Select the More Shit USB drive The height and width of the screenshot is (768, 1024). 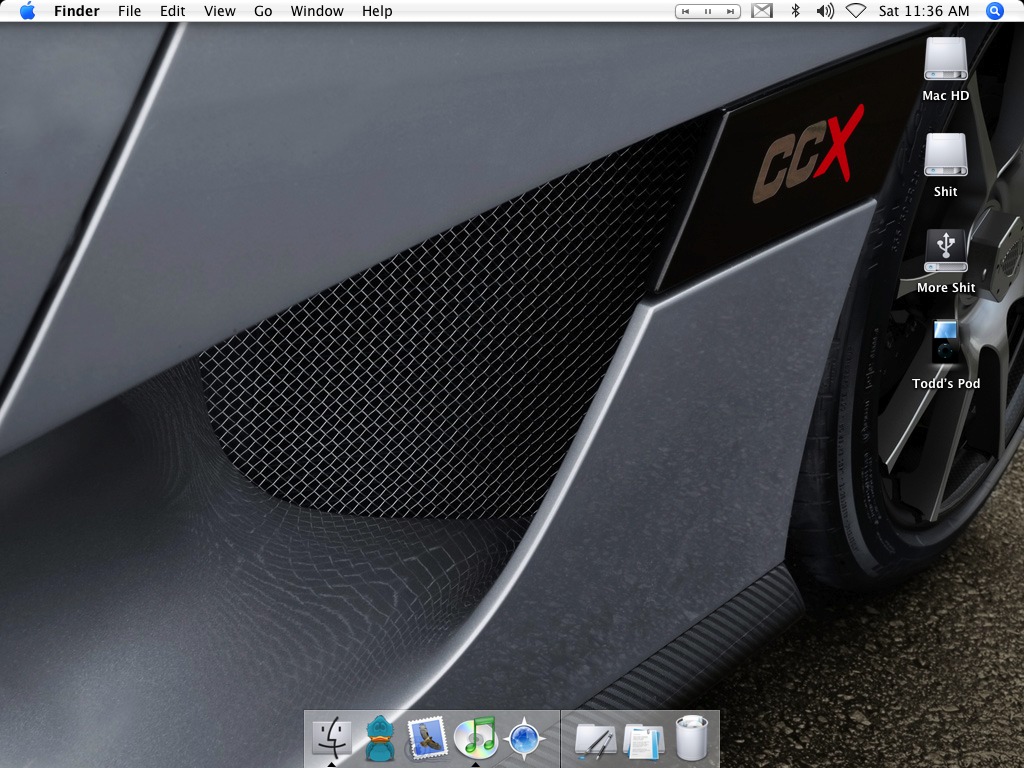(x=946, y=251)
